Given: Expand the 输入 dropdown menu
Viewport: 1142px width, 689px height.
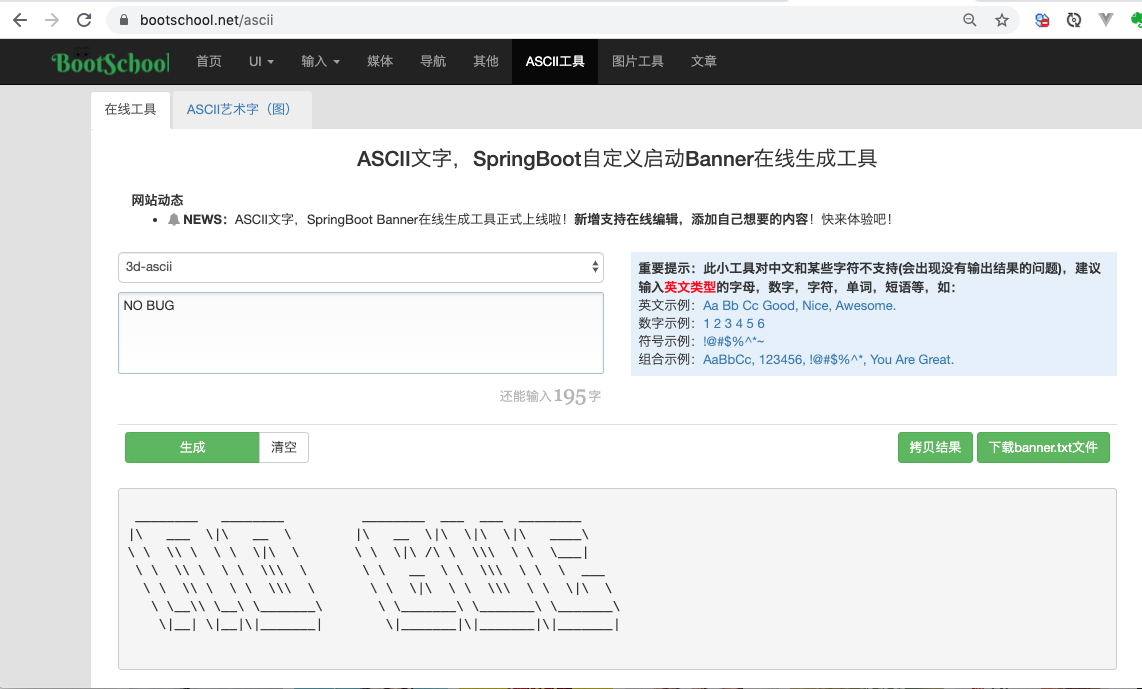Looking at the screenshot, I should pyautogui.click(x=320, y=61).
